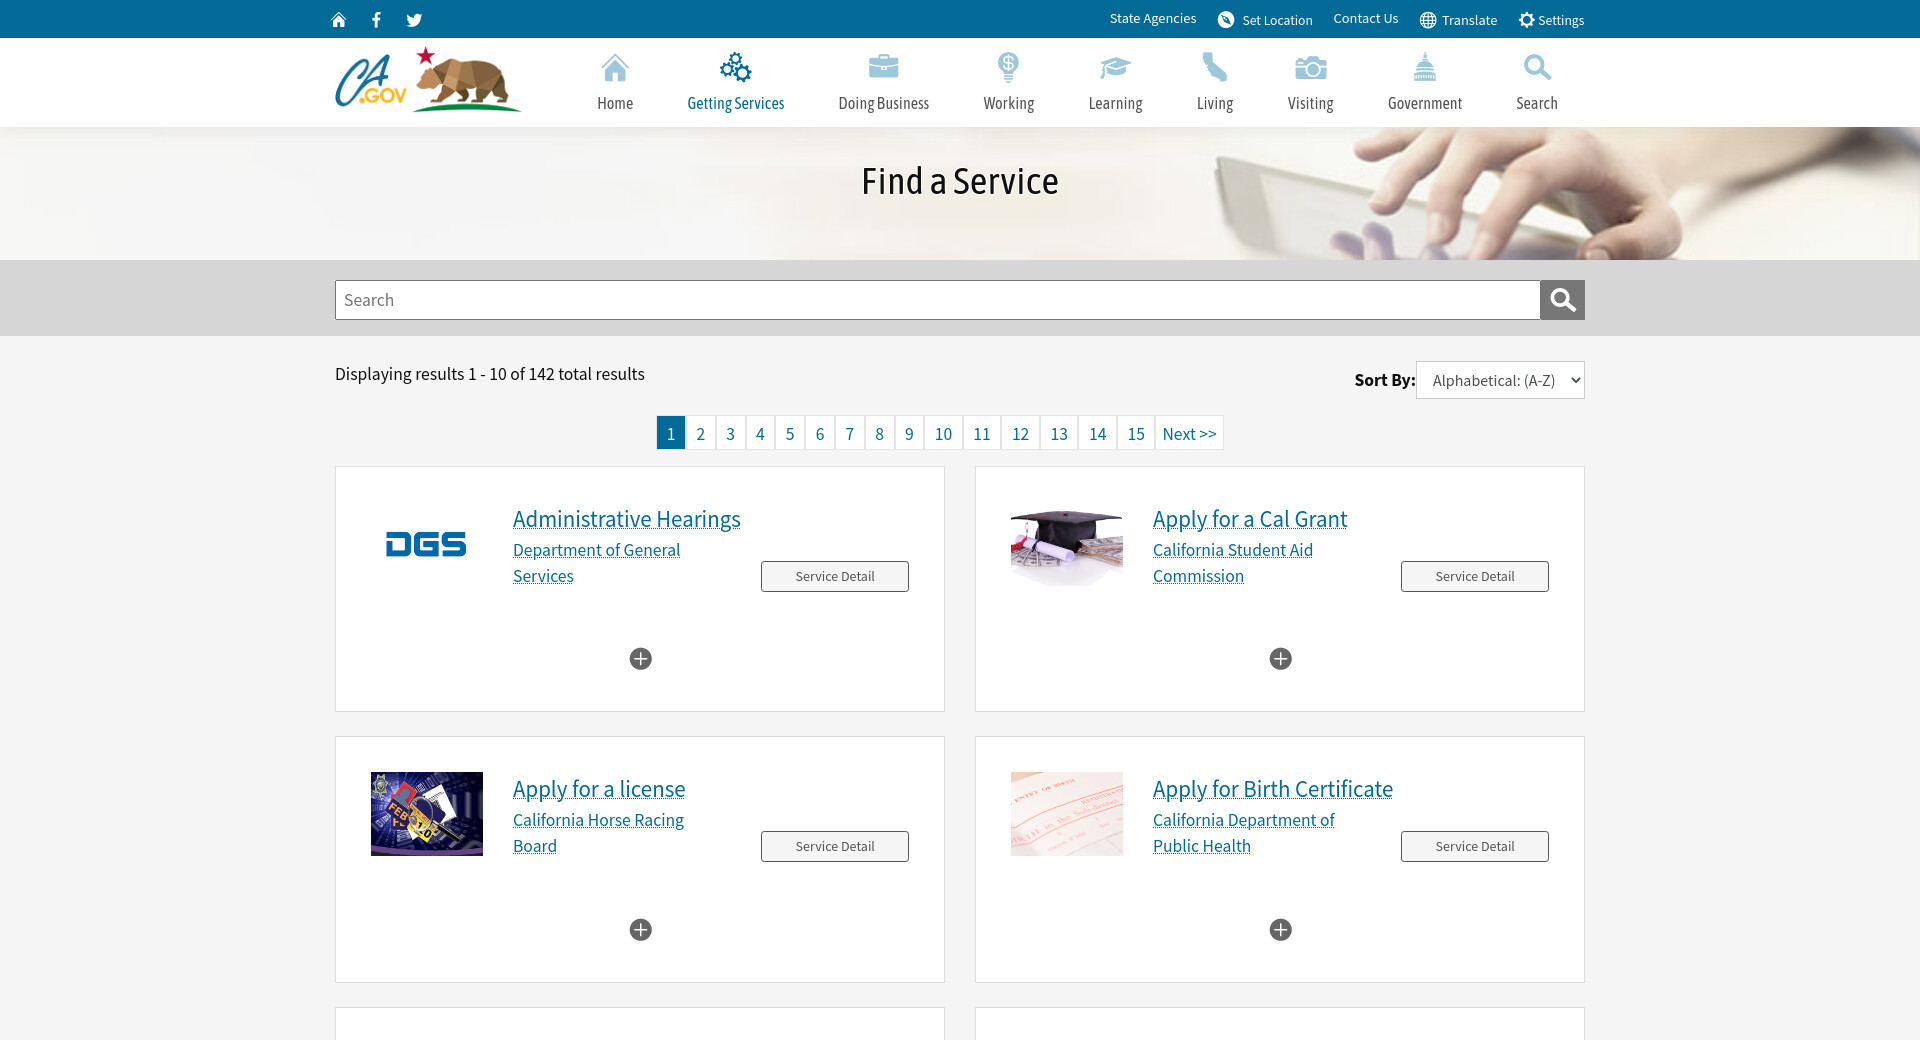Open the Learning navigation item

(x=1115, y=82)
